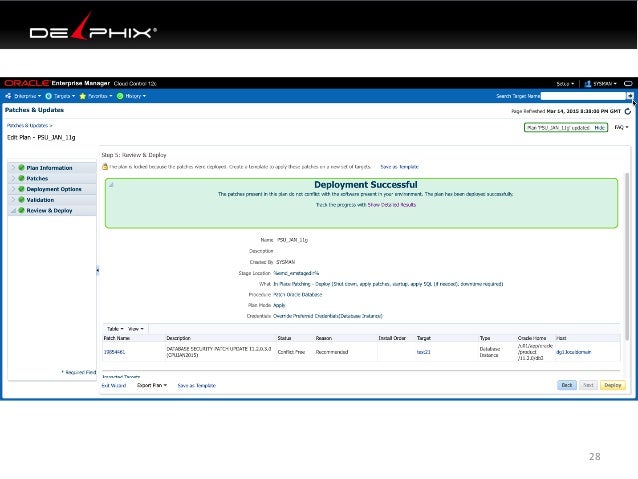The width and height of the screenshot is (638, 479).
Task: Open the History menu
Action: 131,96
